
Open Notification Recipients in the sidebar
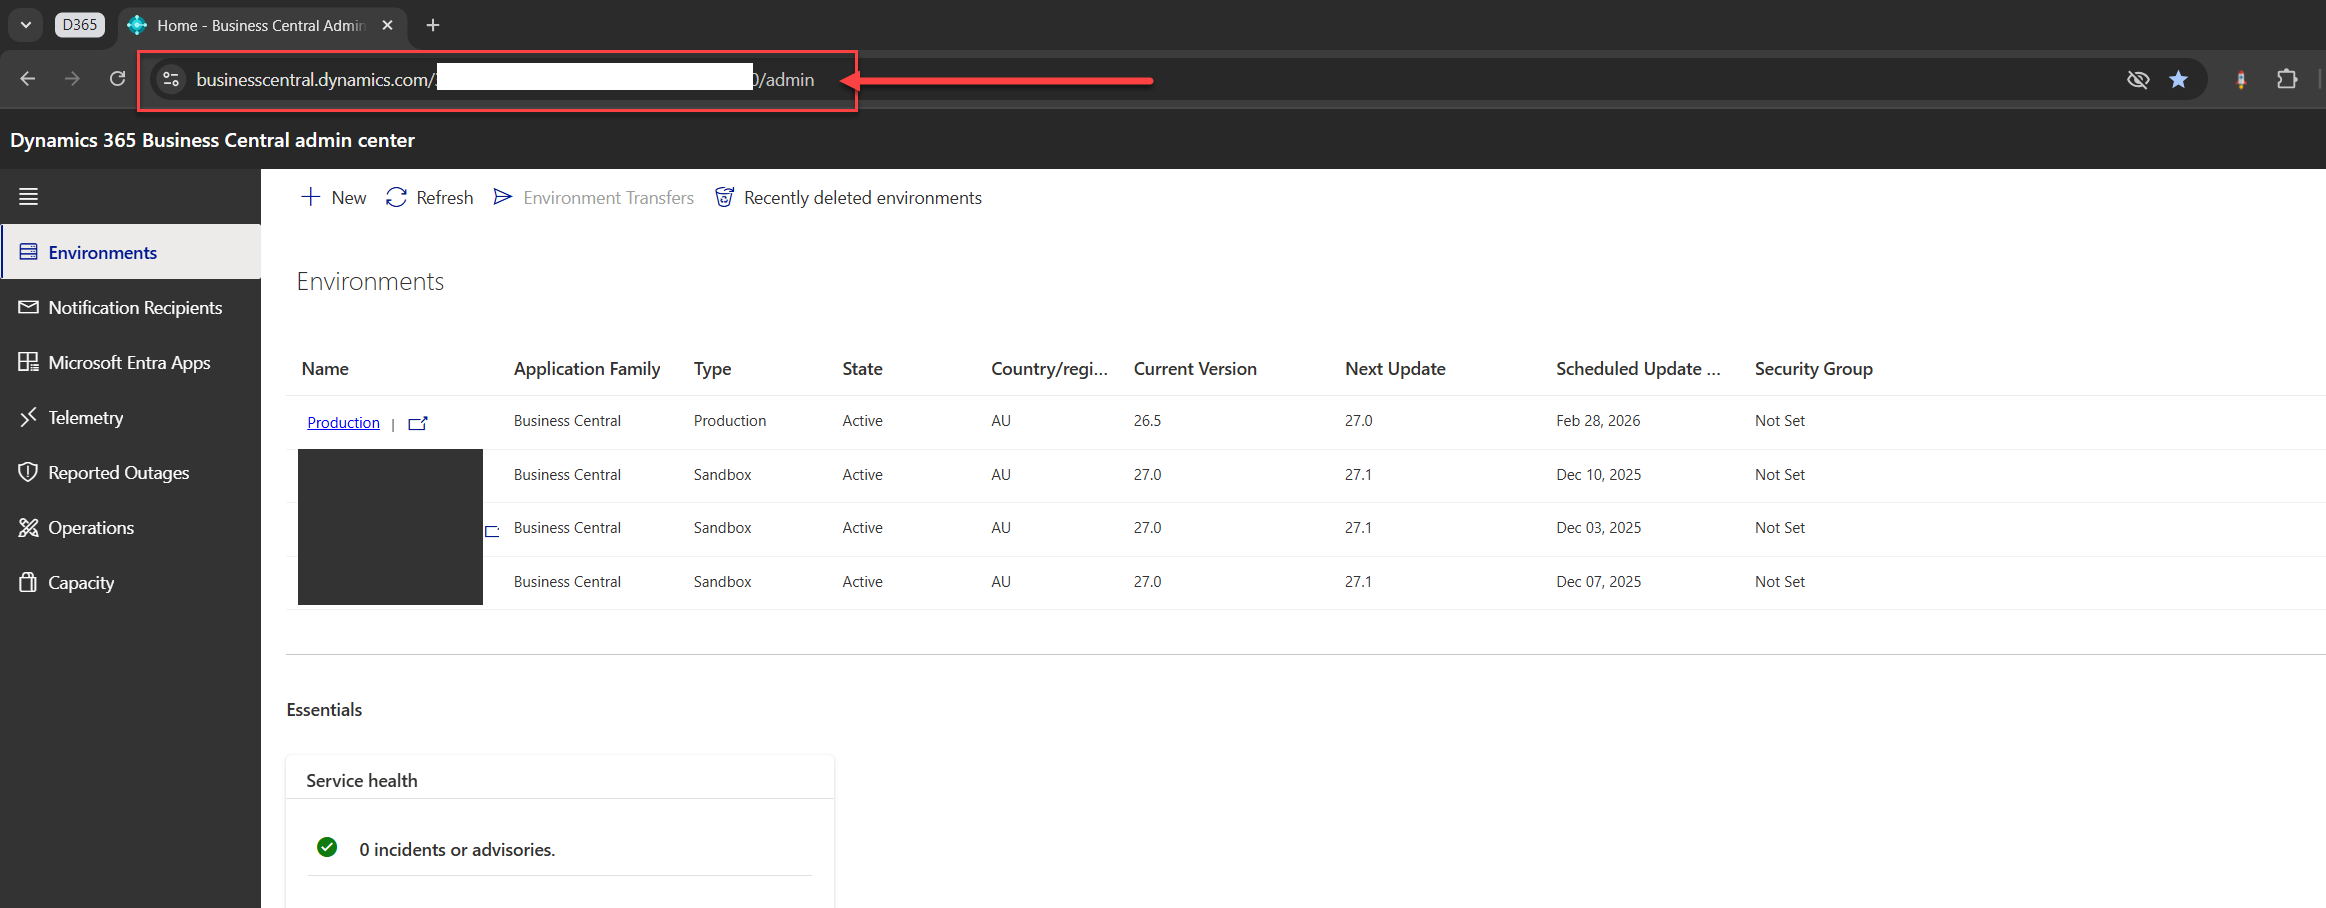131,307
